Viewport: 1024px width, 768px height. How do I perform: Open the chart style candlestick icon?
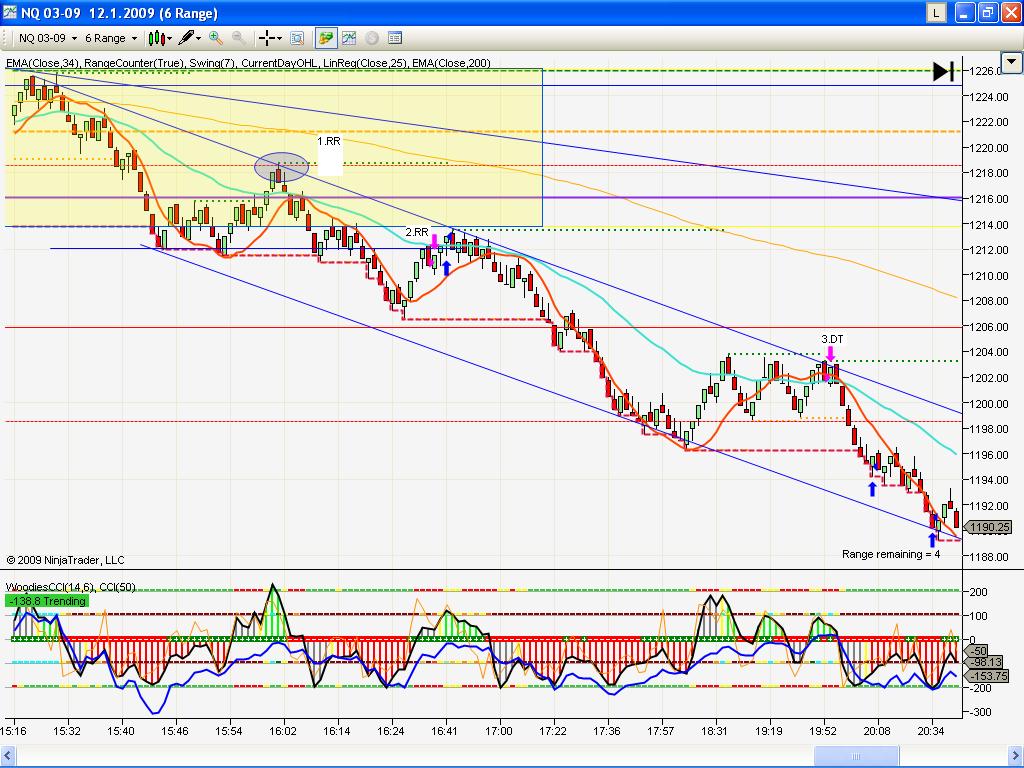pyautogui.click(x=156, y=38)
